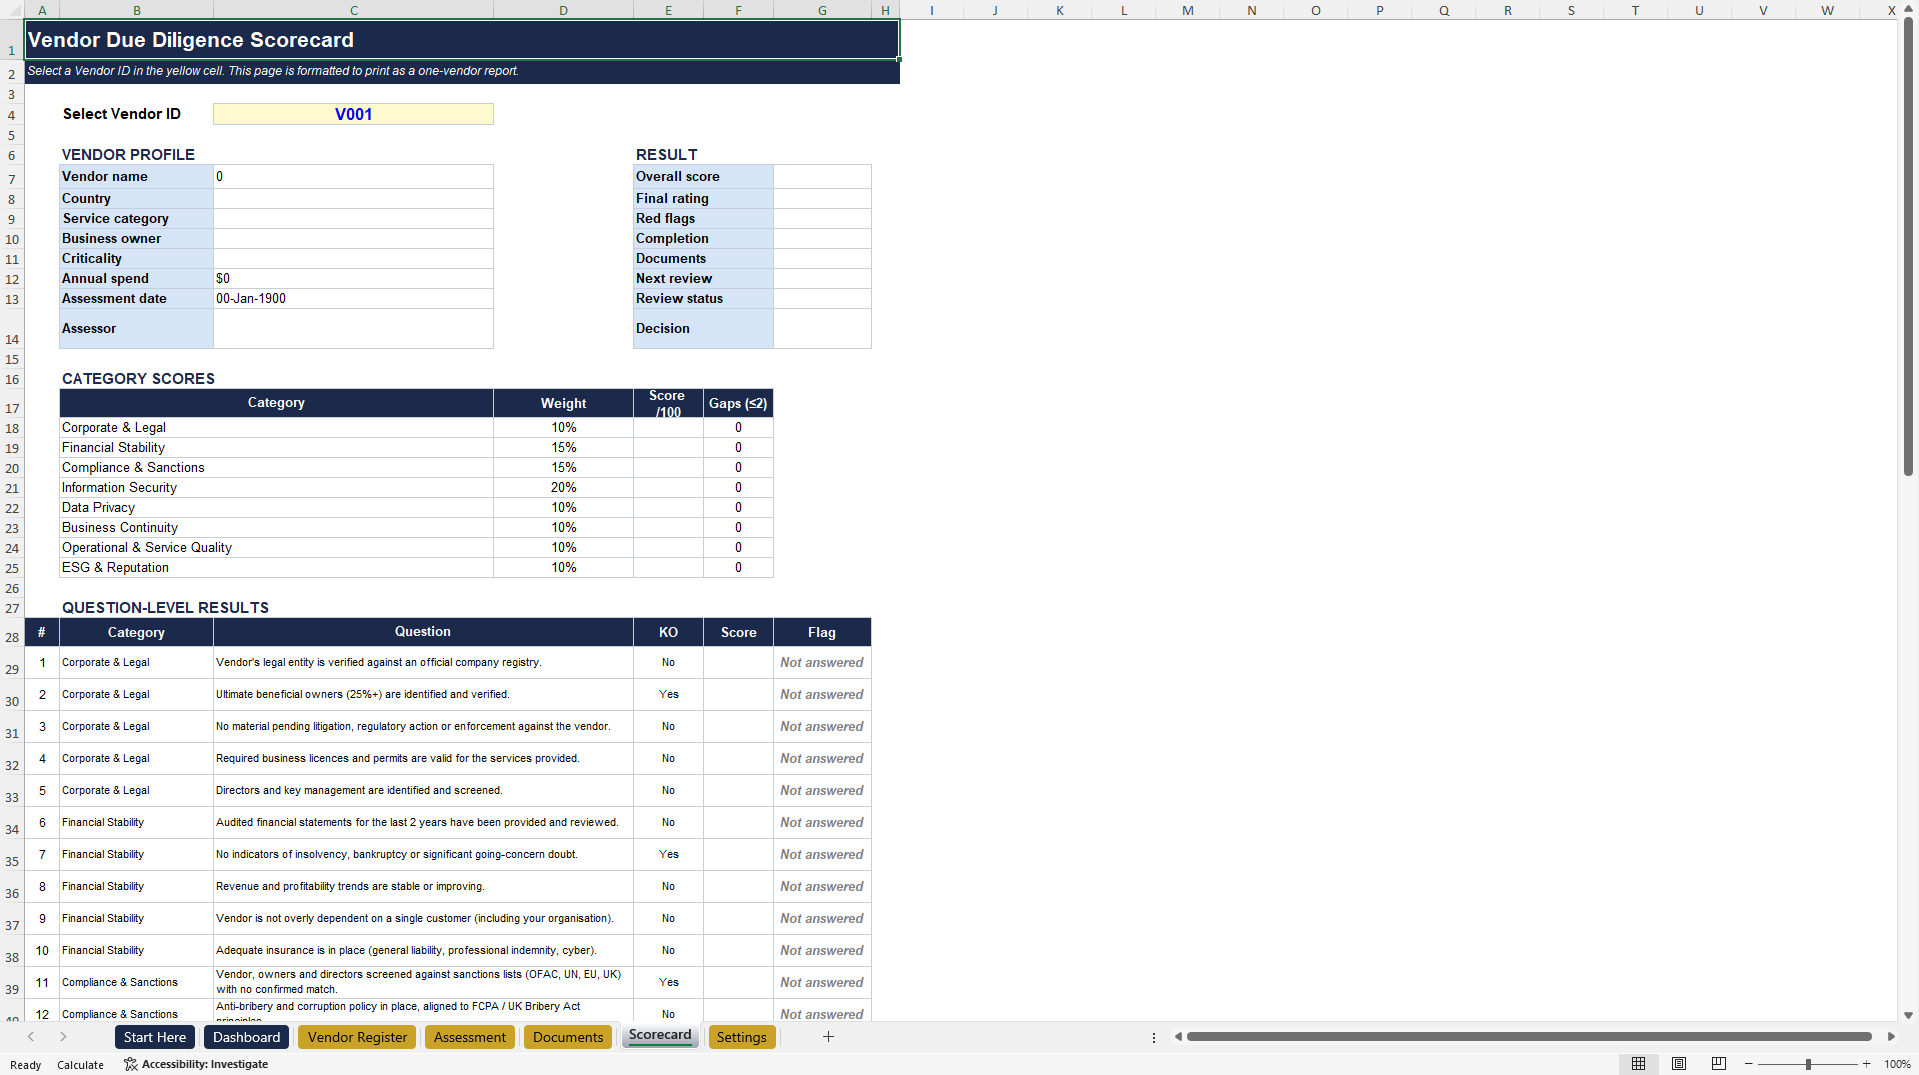The height and width of the screenshot is (1075, 1919).
Task: Switch to Normal view icon
Action: 1638,1064
